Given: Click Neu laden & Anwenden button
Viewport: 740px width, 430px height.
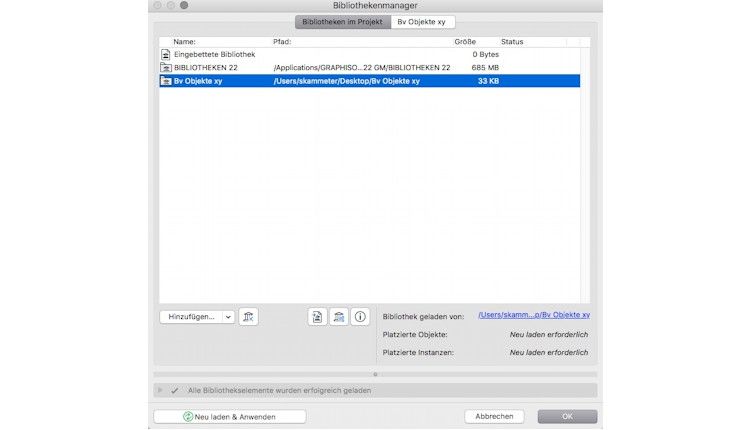Looking at the screenshot, I should 230,416.
